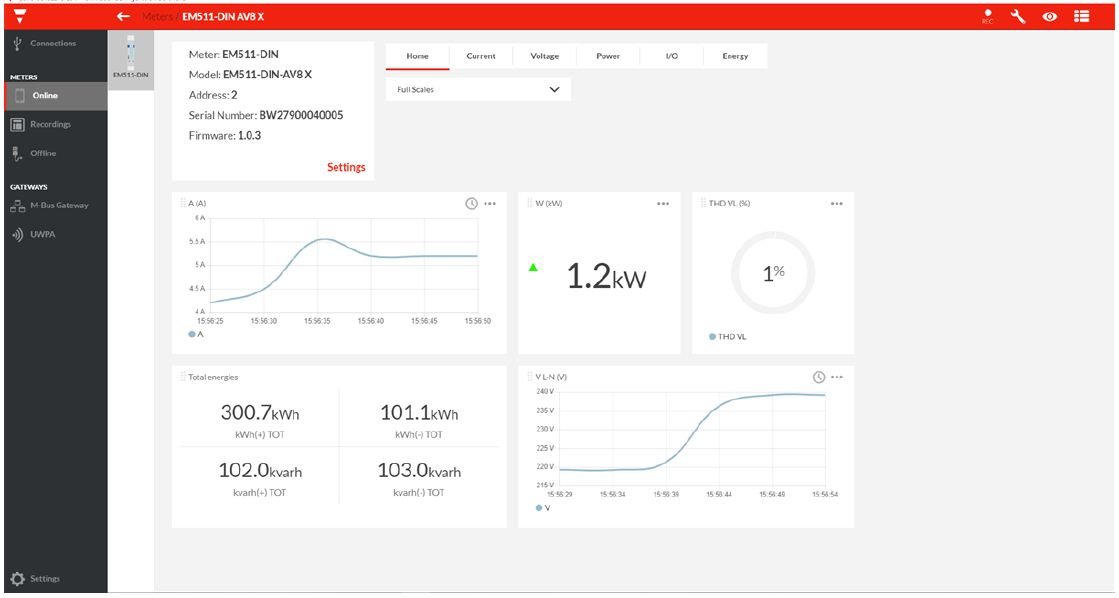Click the clock icon on A (A) chart

pyautogui.click(x=471, y=203)
